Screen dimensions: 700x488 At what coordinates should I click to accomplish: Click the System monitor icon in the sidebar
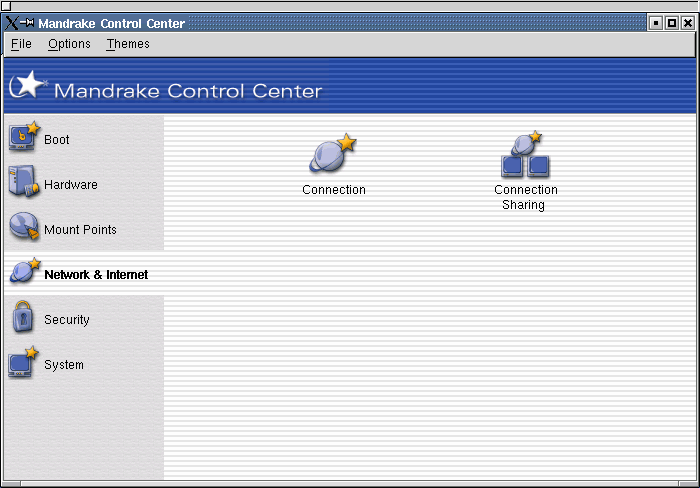tap(23, 363)
